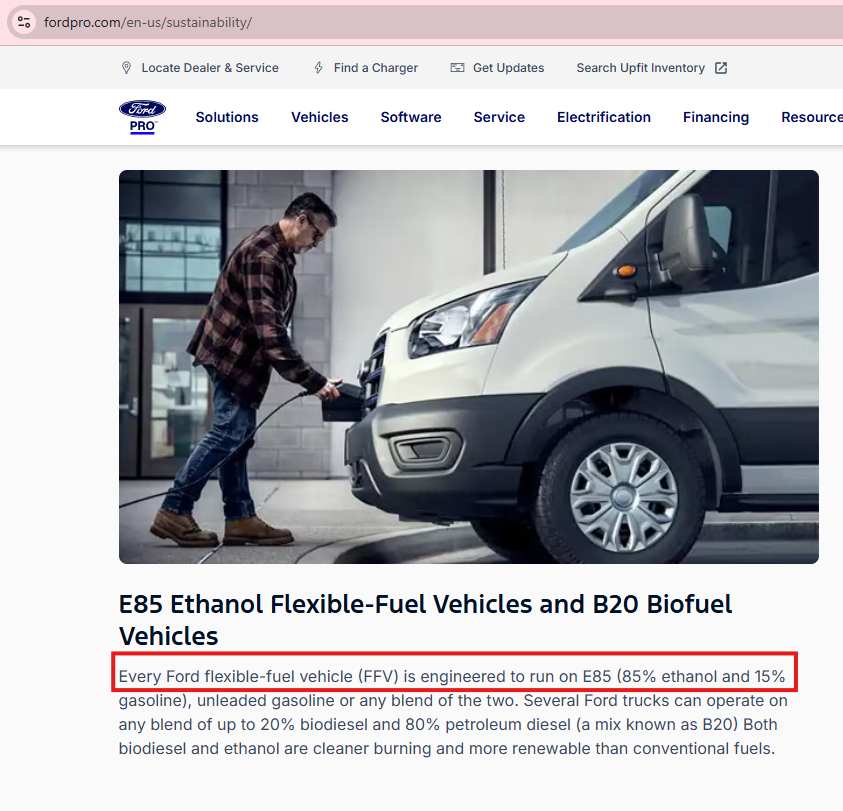Viewport: 843px width, 811px height.
Task: Click the text 'cleaner burning and more renewable'
Action: pyautogui.click(x=452, y=749)
